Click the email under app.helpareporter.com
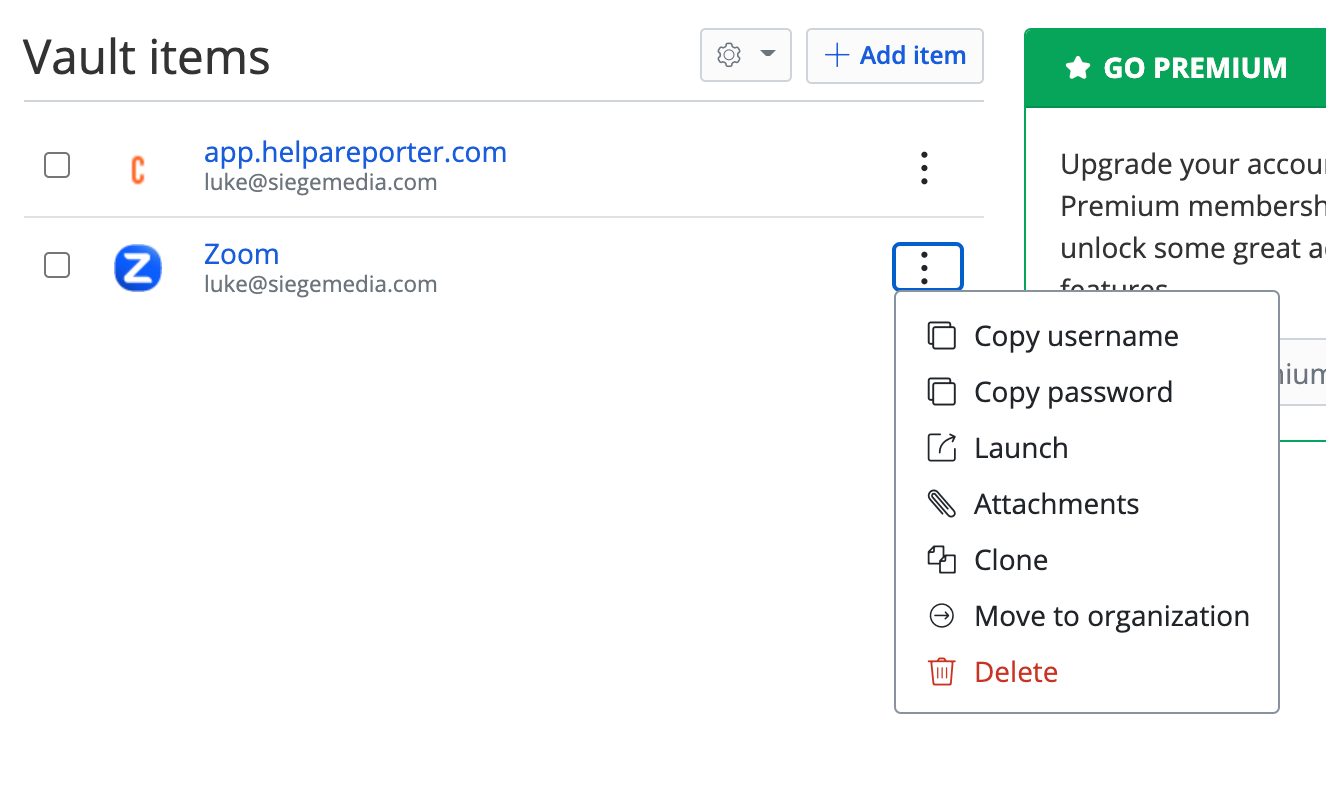This screenshot has width=1326, height=786. pos(321,182)
